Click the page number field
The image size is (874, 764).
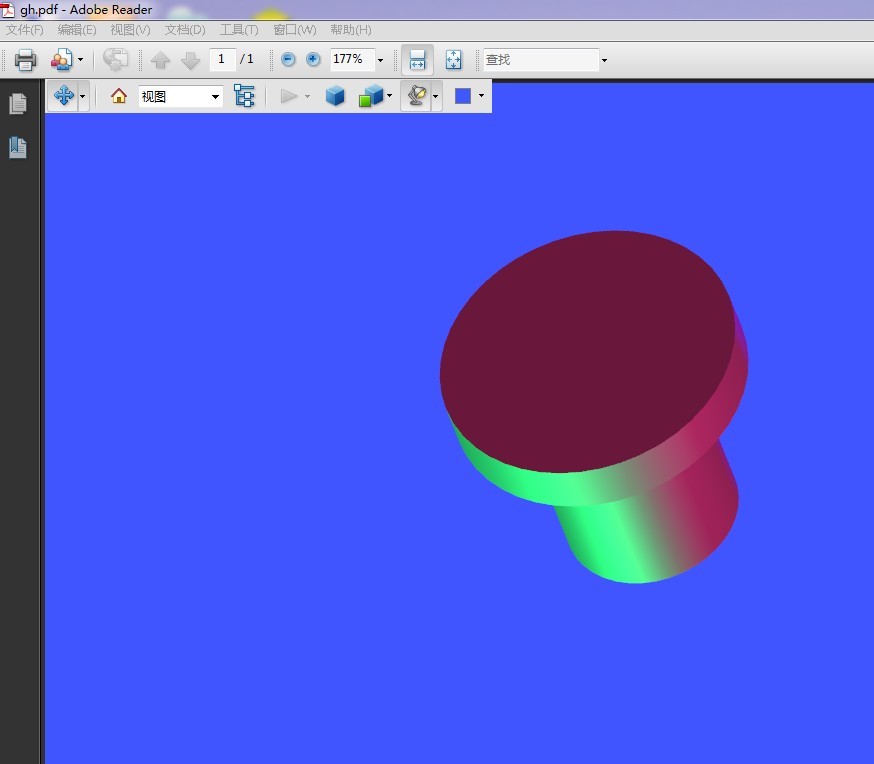click(x=222, y=59)
